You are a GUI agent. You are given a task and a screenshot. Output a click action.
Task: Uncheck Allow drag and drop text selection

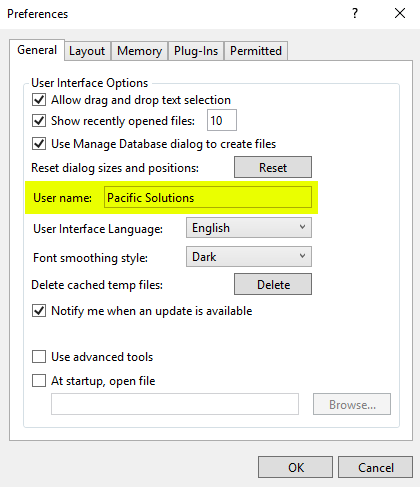click(x=39, y=100)
